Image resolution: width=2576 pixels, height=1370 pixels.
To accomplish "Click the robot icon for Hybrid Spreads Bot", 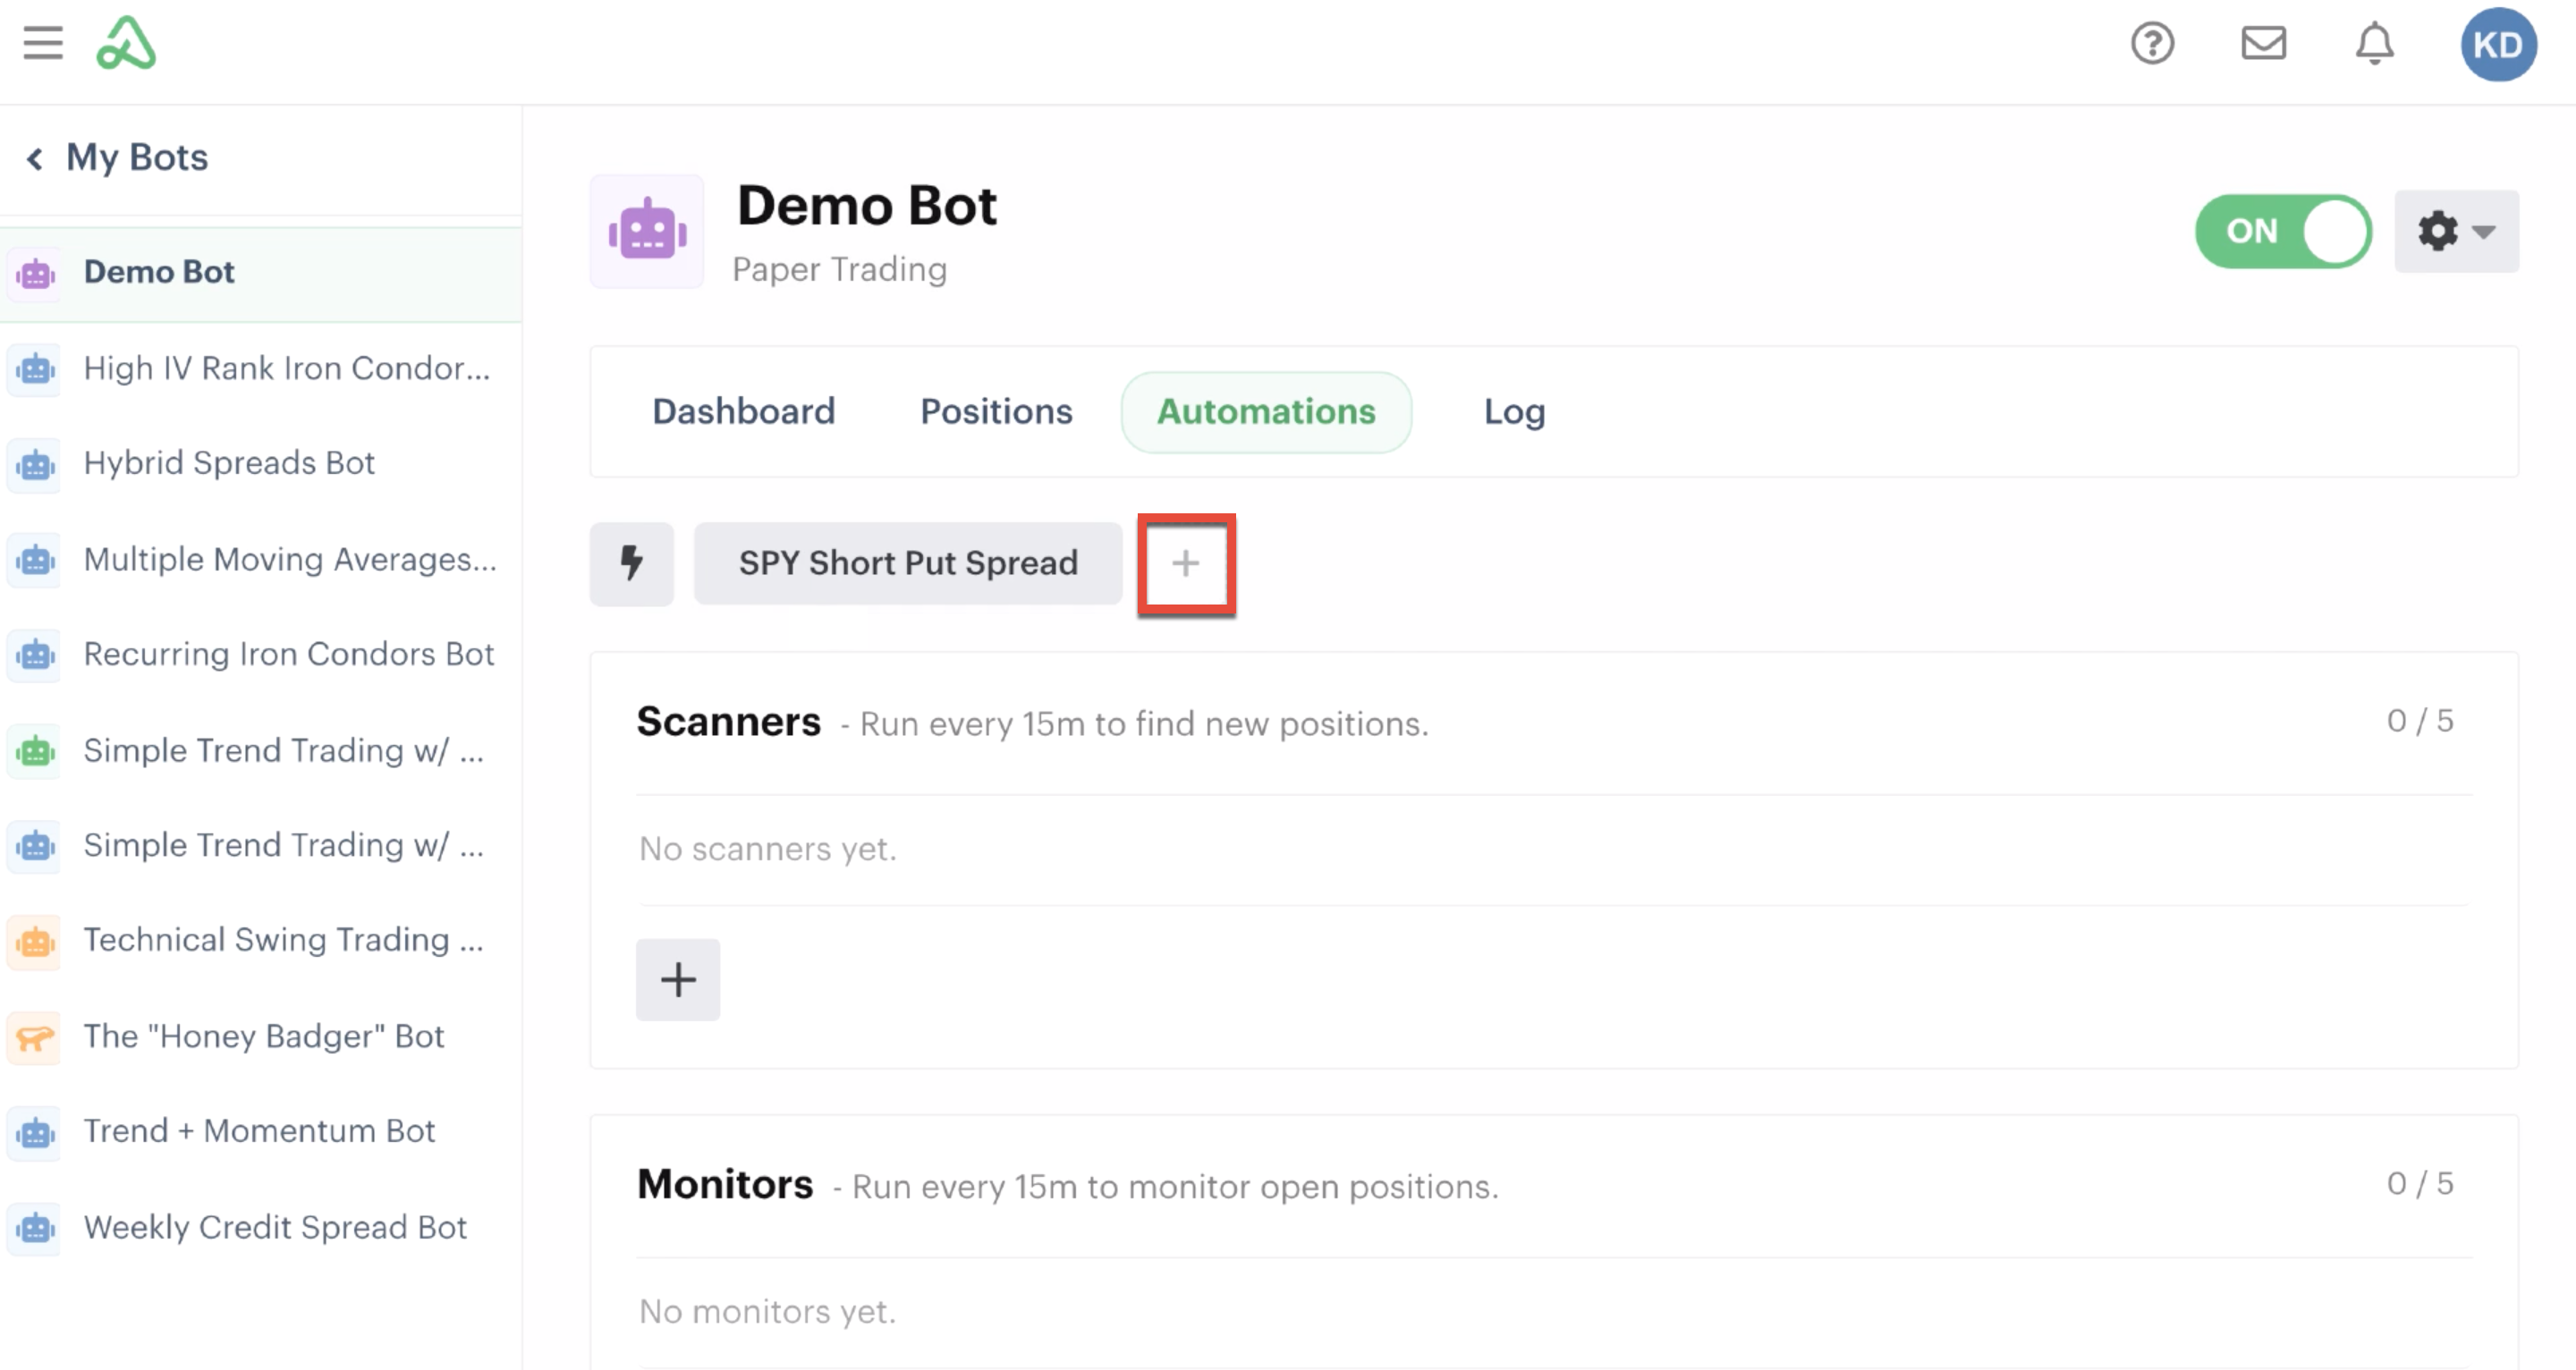I will point(35,464).
